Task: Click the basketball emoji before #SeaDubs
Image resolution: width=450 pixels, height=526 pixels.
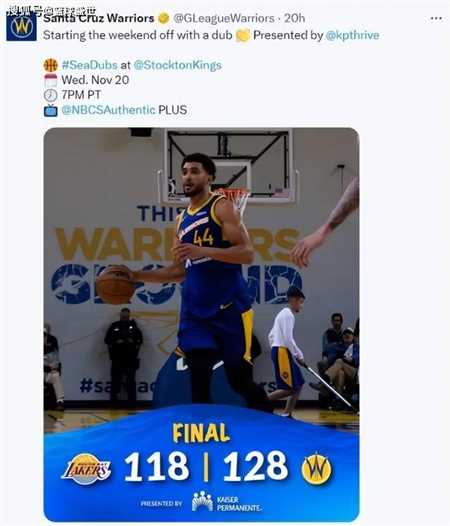Action: click(51, 65)
